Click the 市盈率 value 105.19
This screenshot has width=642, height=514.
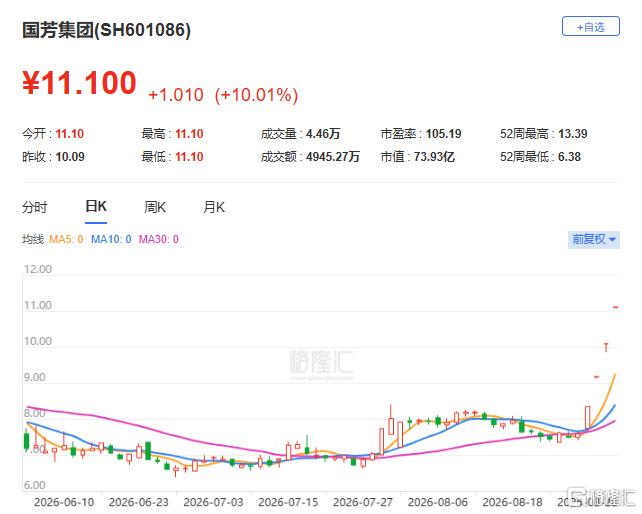[x=443, y=134]
